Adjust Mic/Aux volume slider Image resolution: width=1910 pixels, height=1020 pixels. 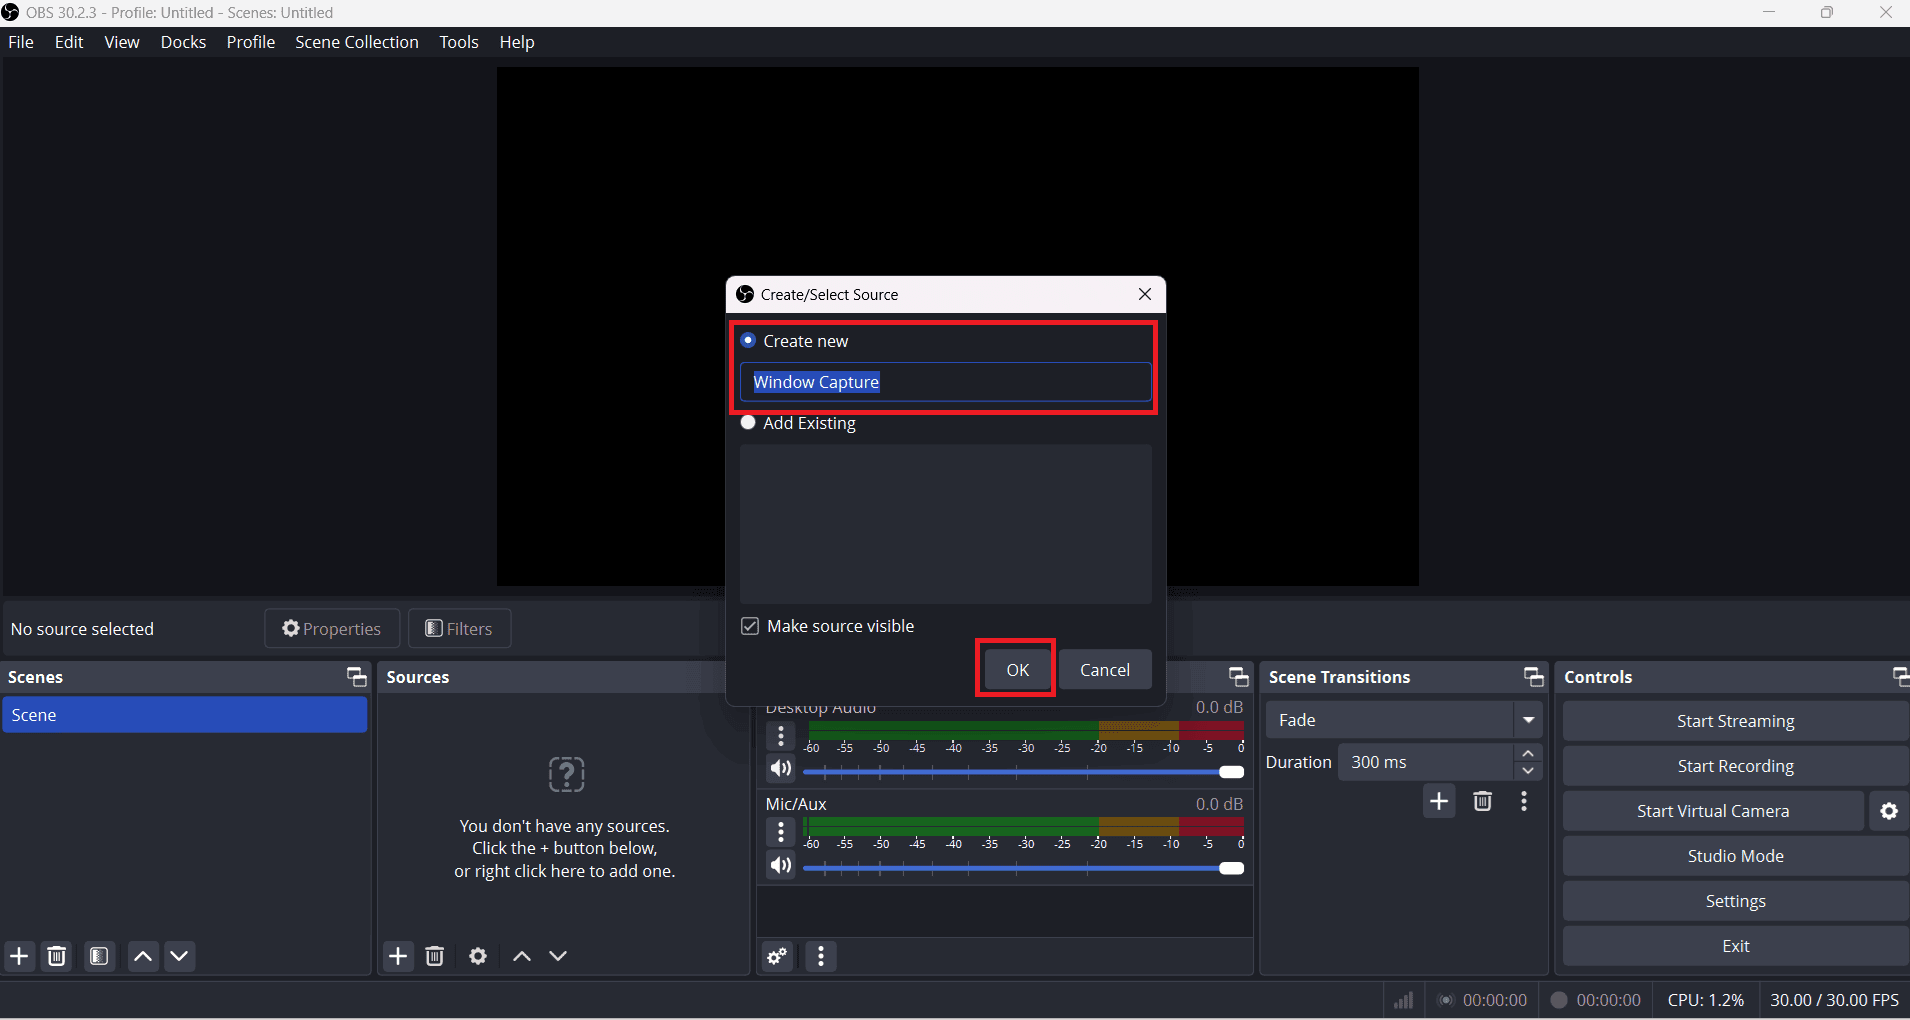pos(1024,868)
